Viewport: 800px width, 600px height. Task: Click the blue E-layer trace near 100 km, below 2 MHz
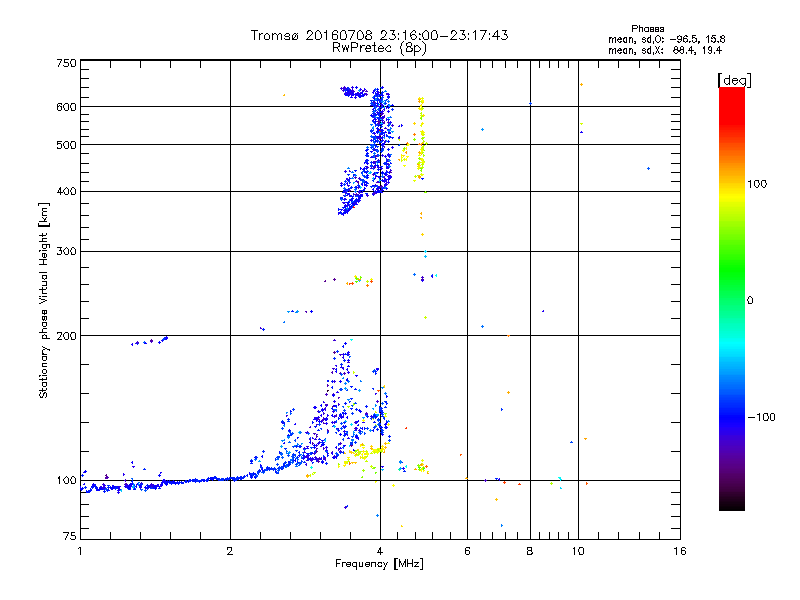click(158, 484)
